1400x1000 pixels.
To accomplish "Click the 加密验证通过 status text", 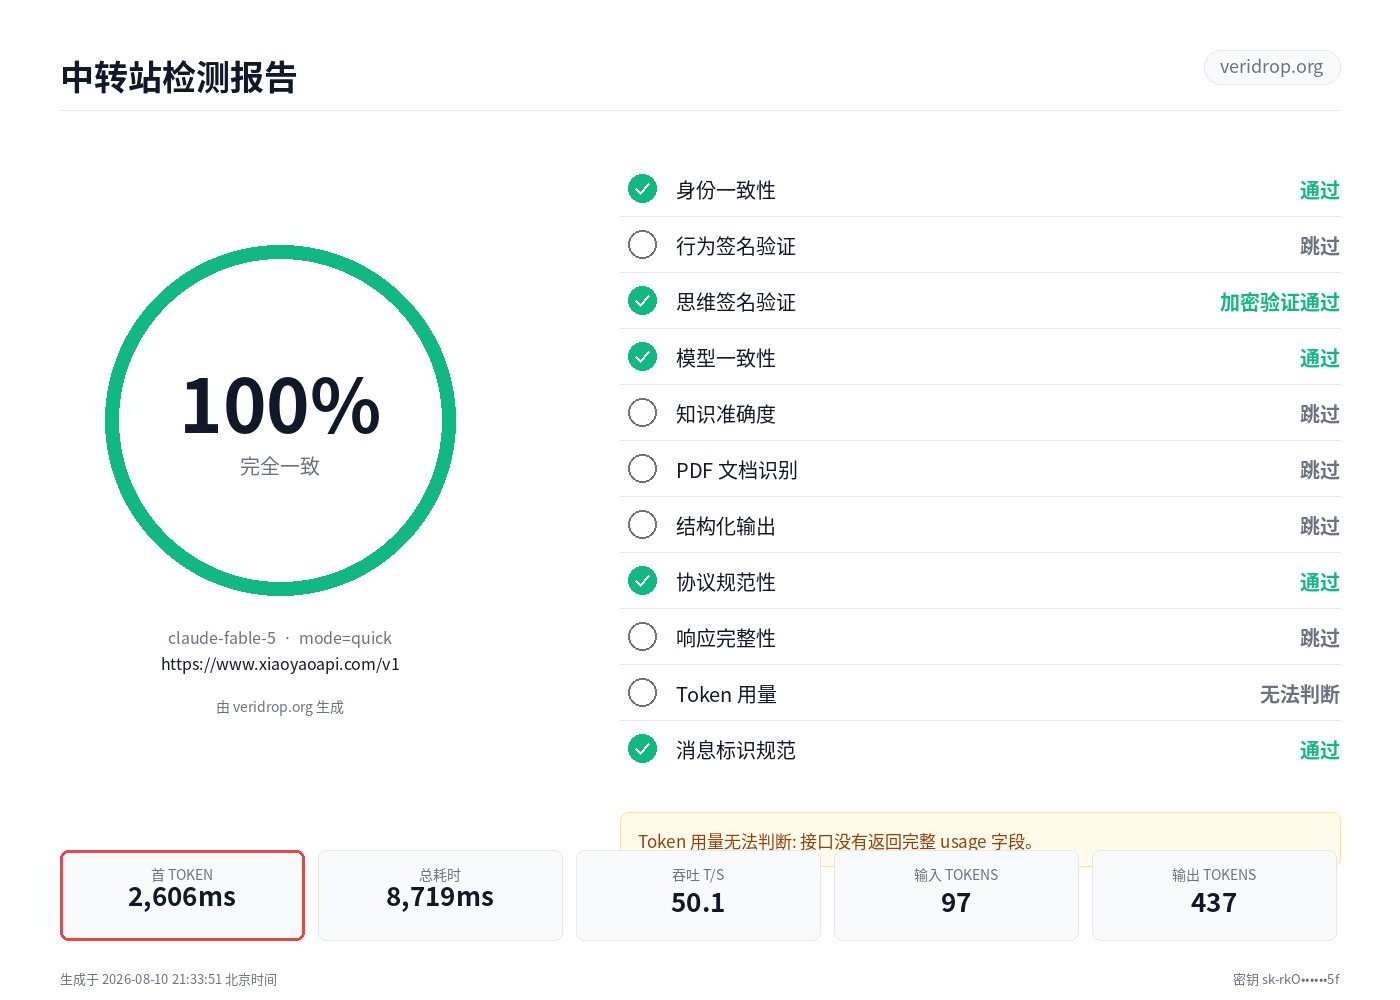I will tap(1279, 302).
